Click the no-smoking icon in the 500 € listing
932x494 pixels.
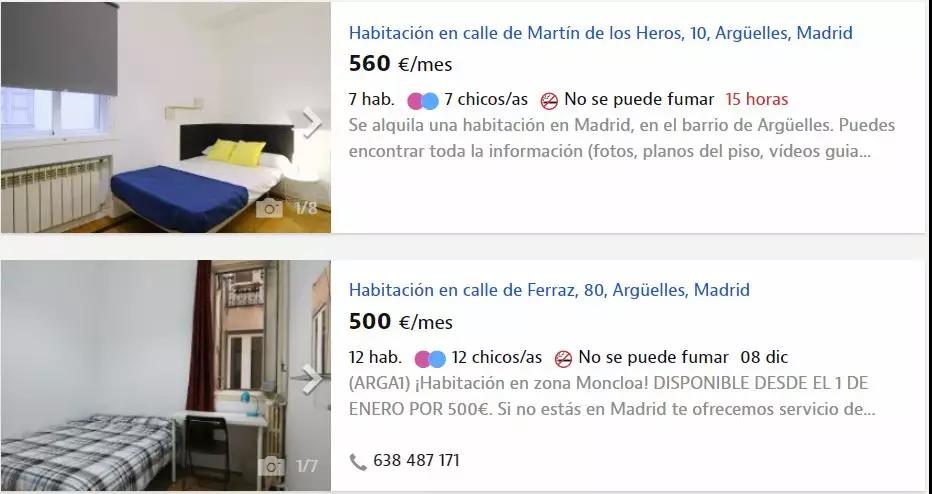coord(563,358)
